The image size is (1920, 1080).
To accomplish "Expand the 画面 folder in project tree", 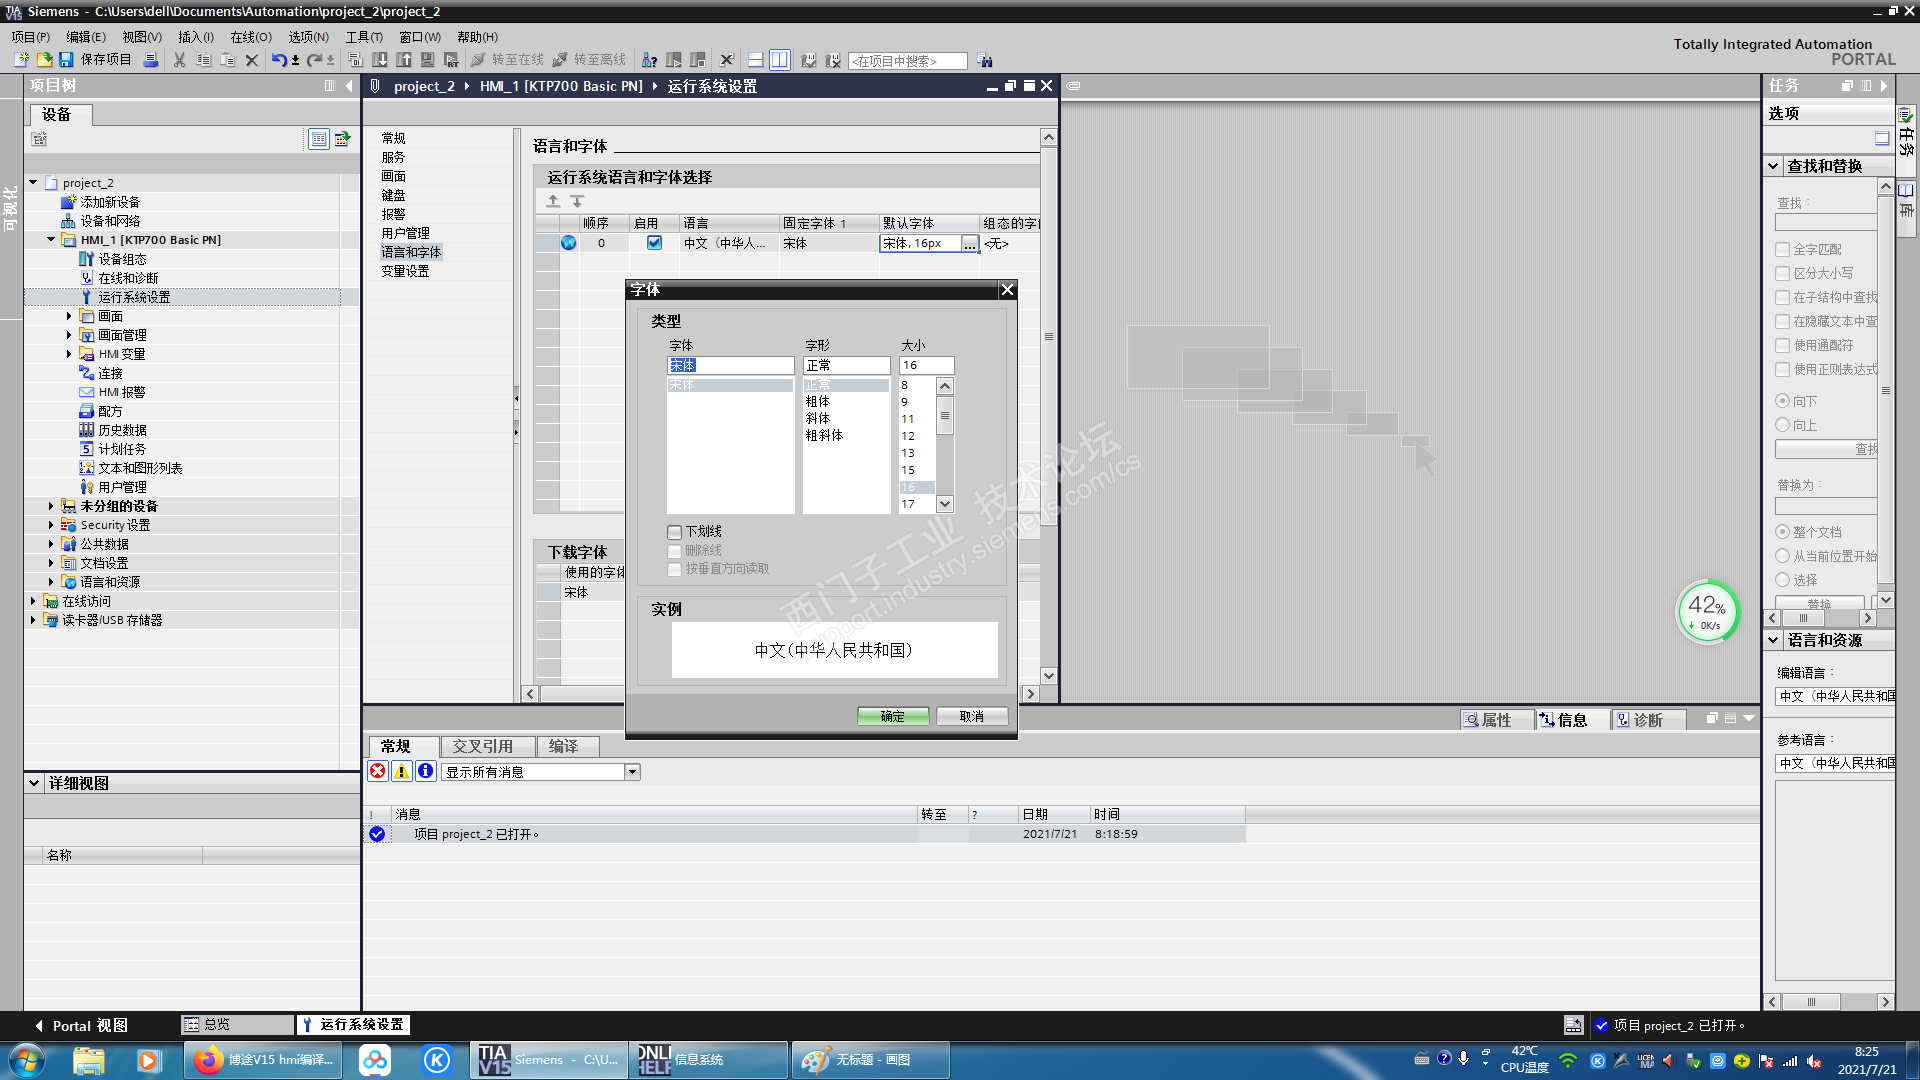I will pos(69,316).
